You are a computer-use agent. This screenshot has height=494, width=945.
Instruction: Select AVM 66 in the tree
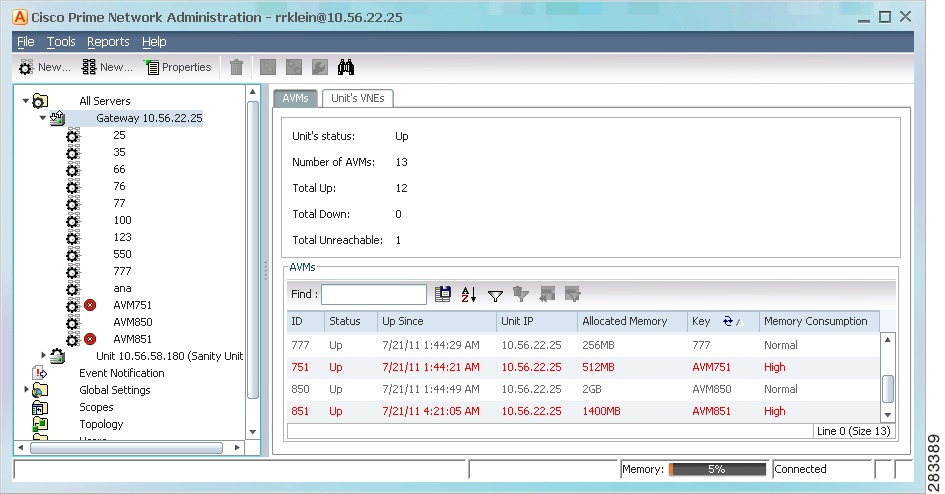119,169
